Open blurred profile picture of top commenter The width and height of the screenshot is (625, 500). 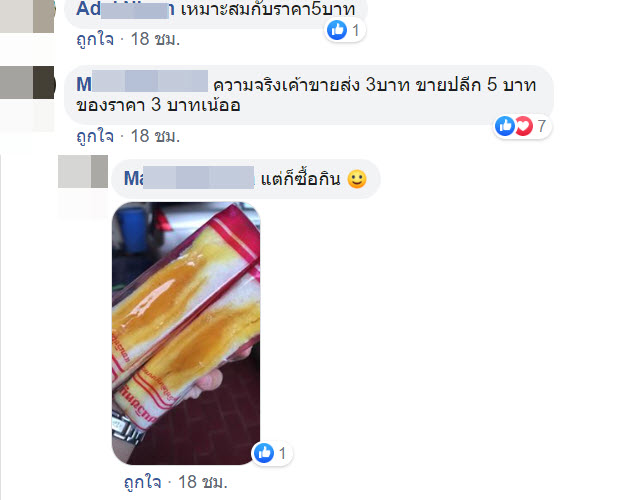tap(27, 16)
